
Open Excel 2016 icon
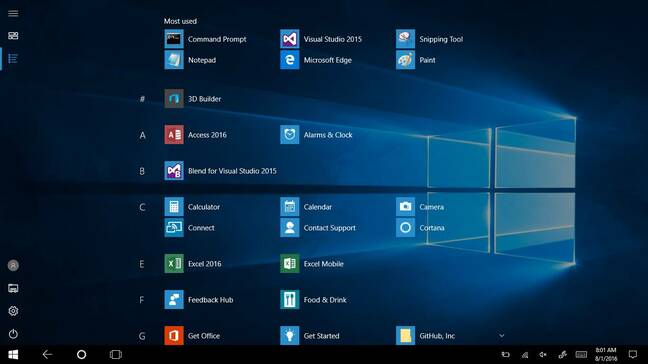coord(174,264)
